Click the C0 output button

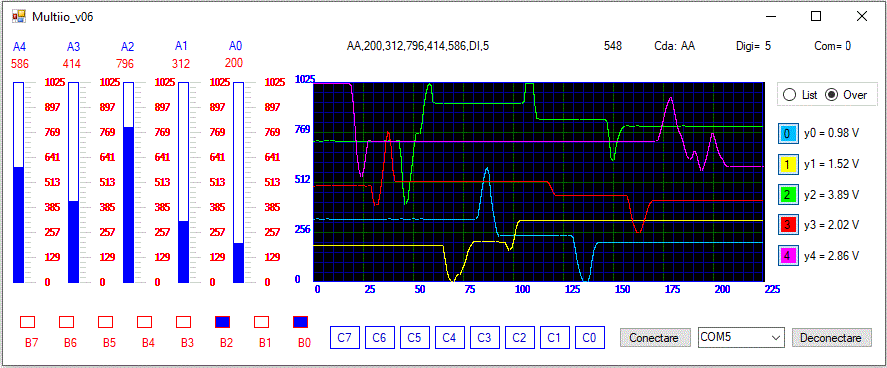tap(590, 337)
